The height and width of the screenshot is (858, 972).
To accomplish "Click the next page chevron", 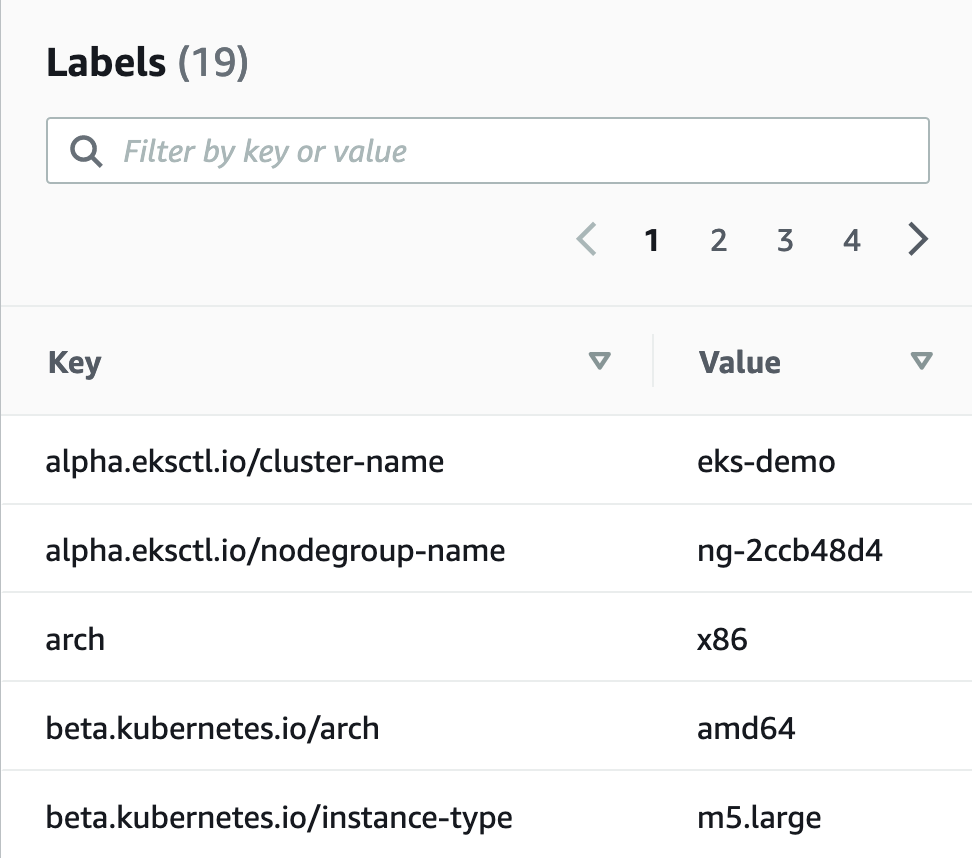I will click(918, 240).
